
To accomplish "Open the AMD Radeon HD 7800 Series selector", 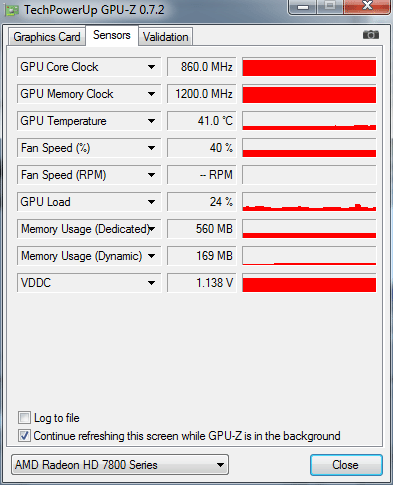I will [x=120, y=465].
